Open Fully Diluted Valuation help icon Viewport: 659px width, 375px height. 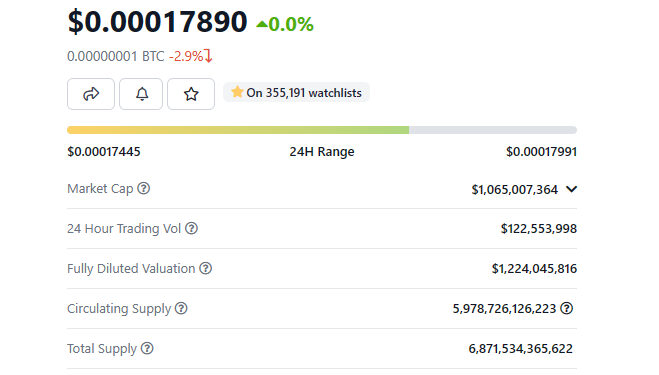click(x=206, y=268)
